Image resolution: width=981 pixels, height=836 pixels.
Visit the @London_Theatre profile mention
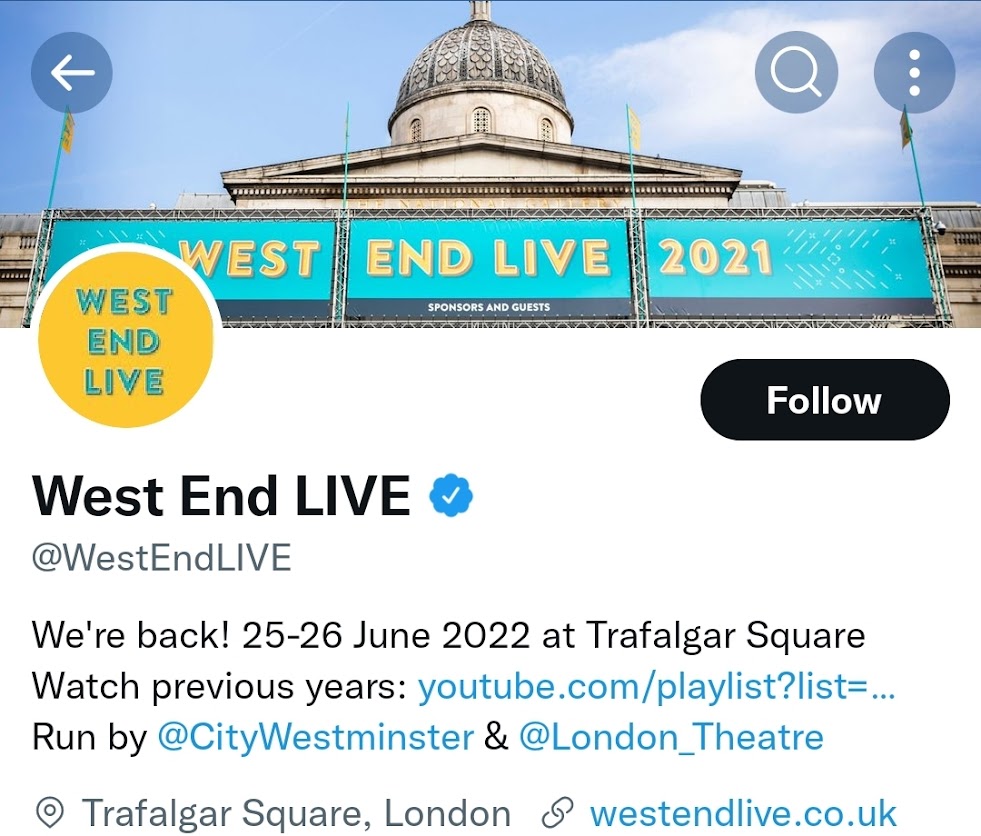click(x=671, y=737)
